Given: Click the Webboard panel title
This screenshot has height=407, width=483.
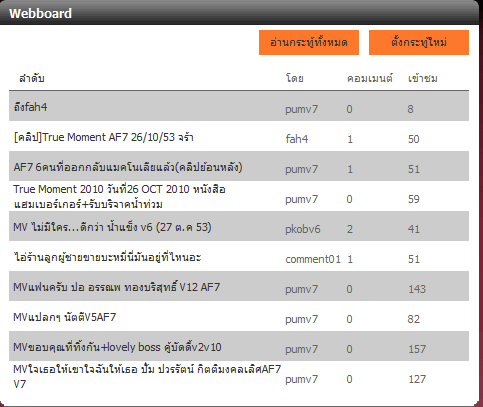Looking at the screenshot, I should [x=40, y=13].
